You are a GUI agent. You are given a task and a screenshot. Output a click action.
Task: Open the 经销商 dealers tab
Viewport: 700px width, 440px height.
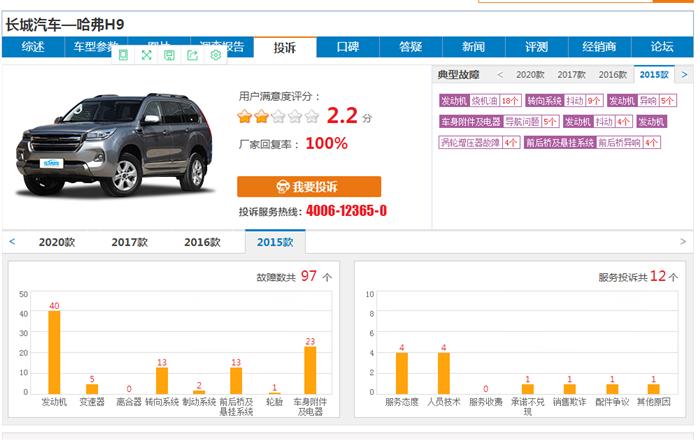point(600,47)
